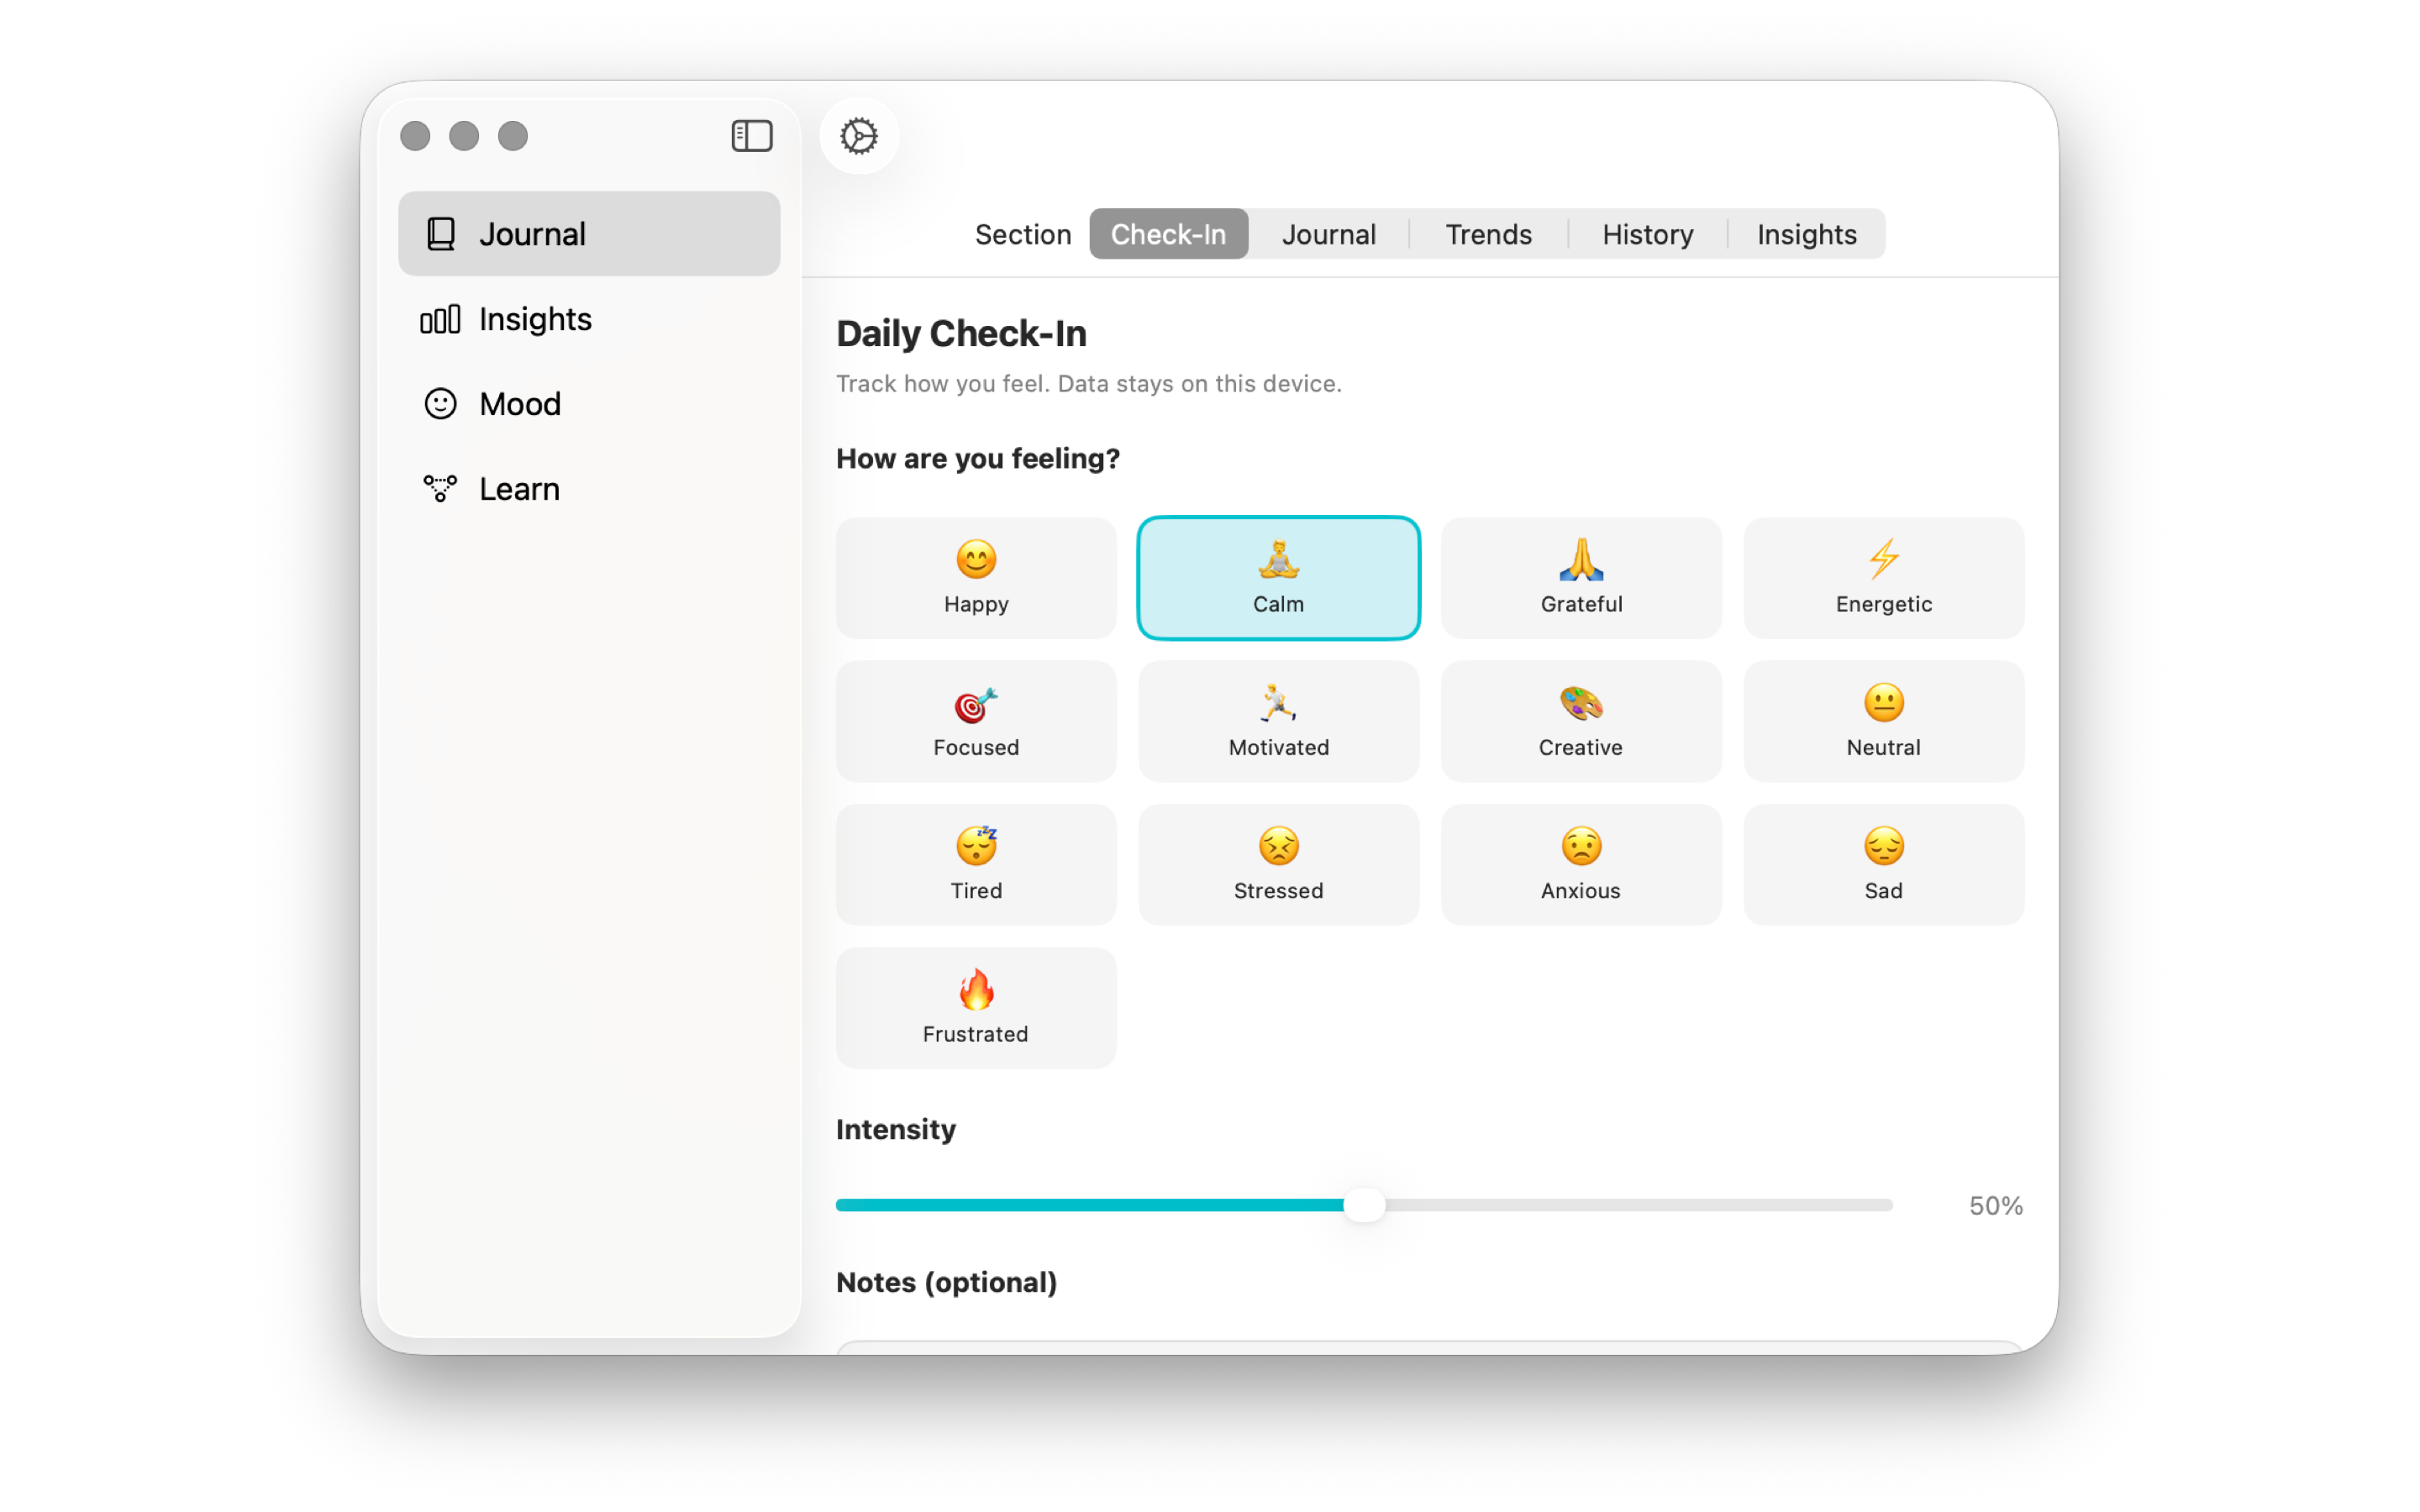Click the Notes text field
Viewport: 2420px width, 1512px height.
tap(1429, 1347)
